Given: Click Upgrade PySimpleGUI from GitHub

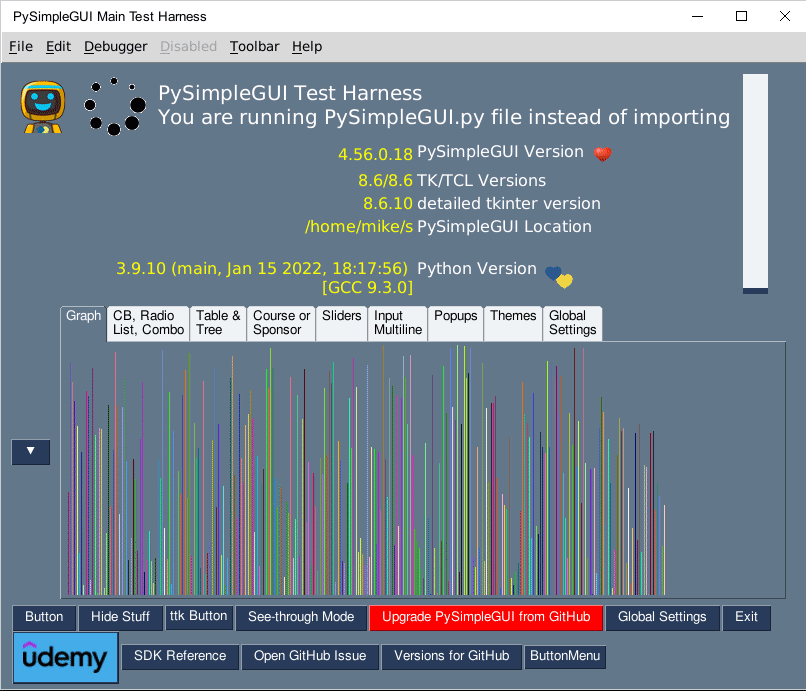Looking at the screenshot, I should pos(486,618).
